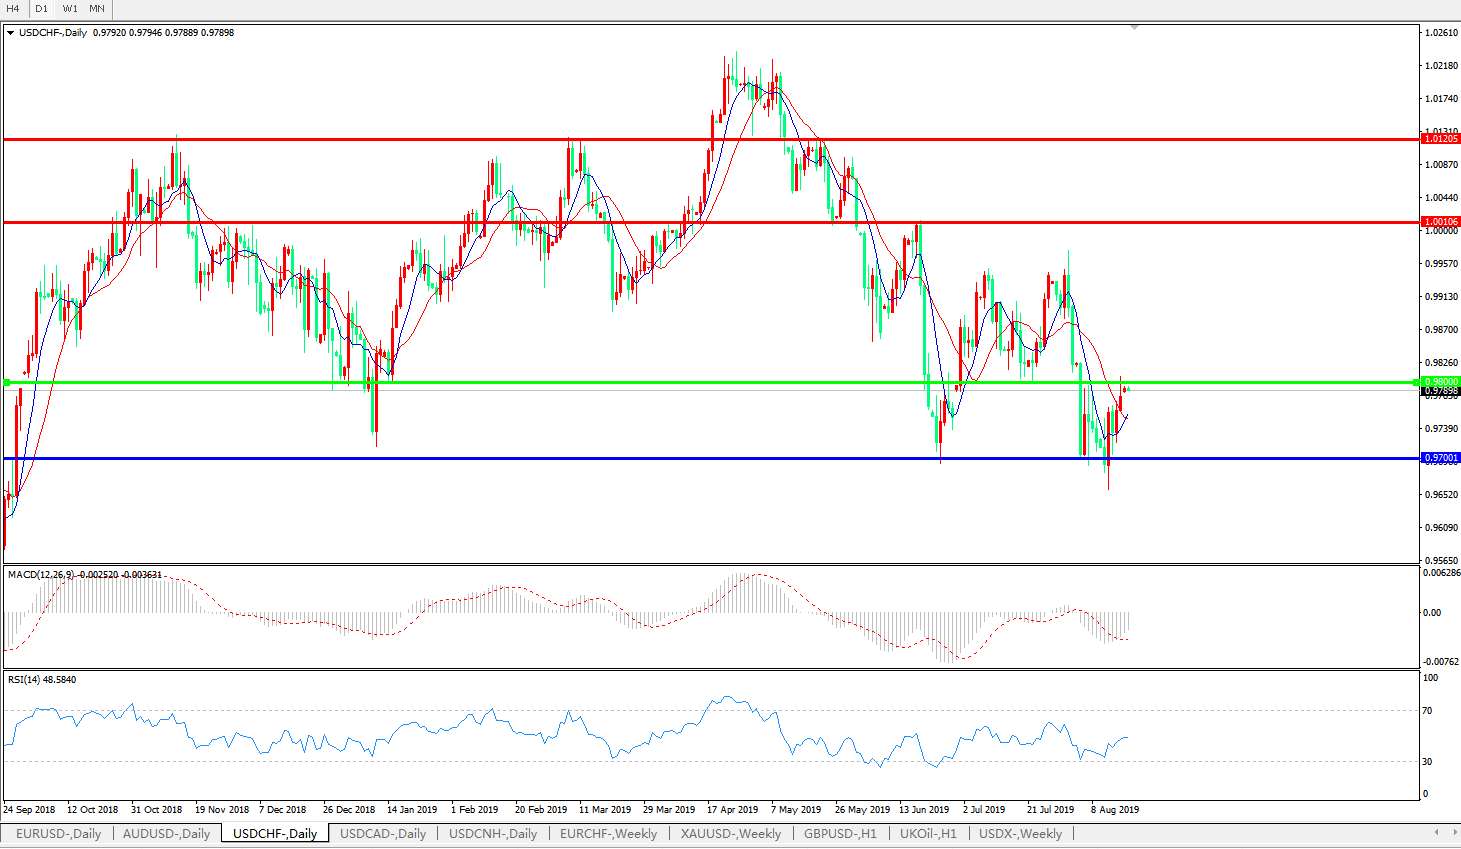Select the USDX Weekly chart tab
The height and width of the screenshot is (849, 1461).
pyautogui.click(x=1020, y=834)
